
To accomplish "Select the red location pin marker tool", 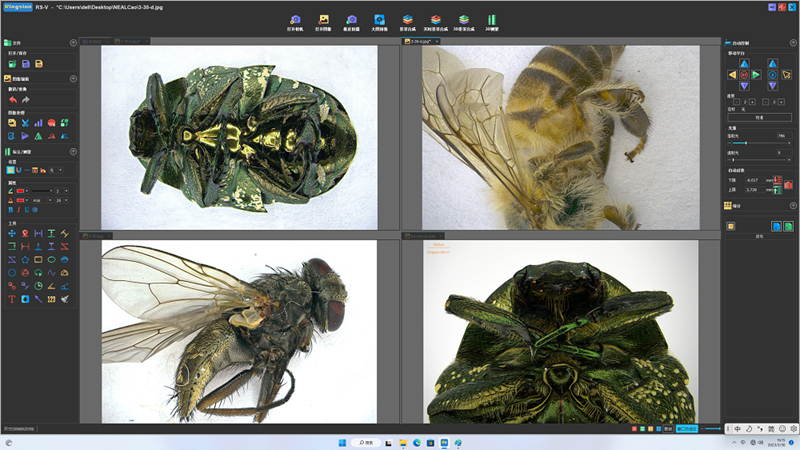I will pyautogui.click(x=25, y=233).
